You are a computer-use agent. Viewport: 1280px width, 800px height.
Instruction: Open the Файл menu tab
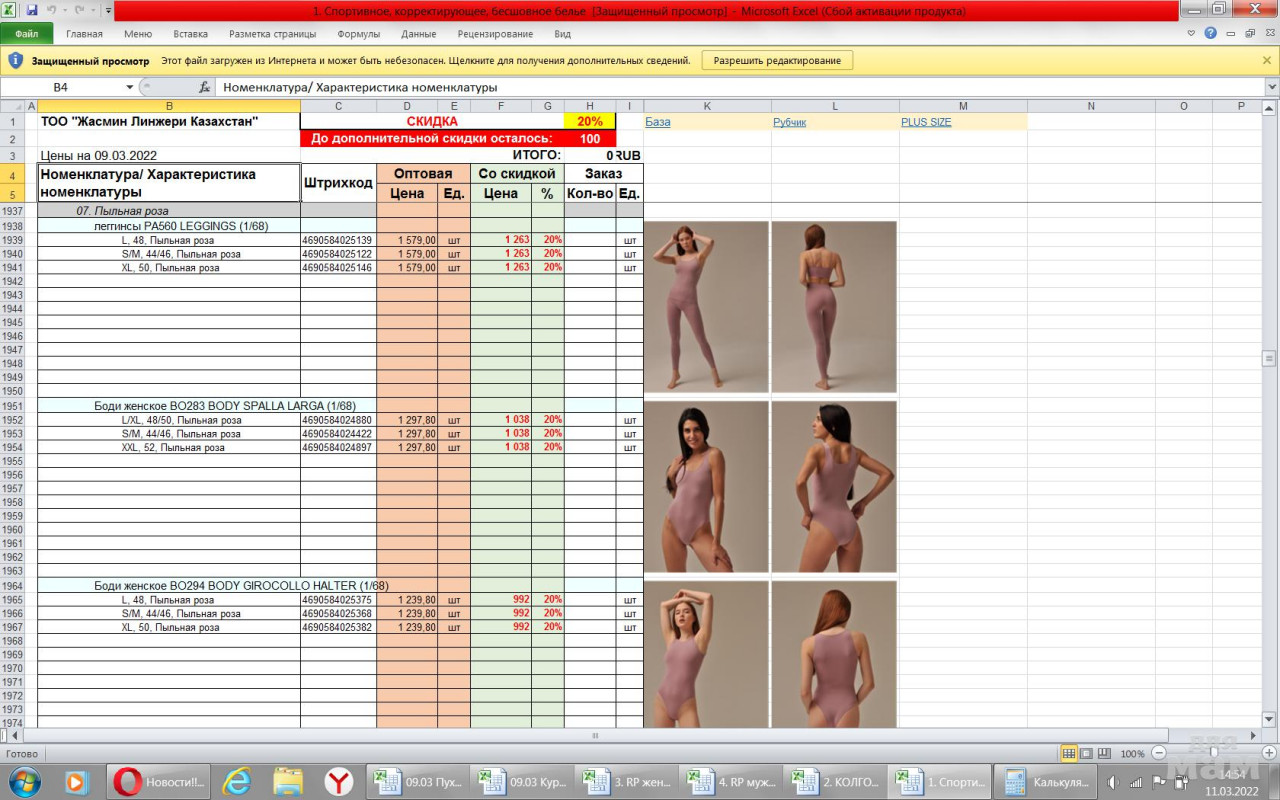point(26,33)
